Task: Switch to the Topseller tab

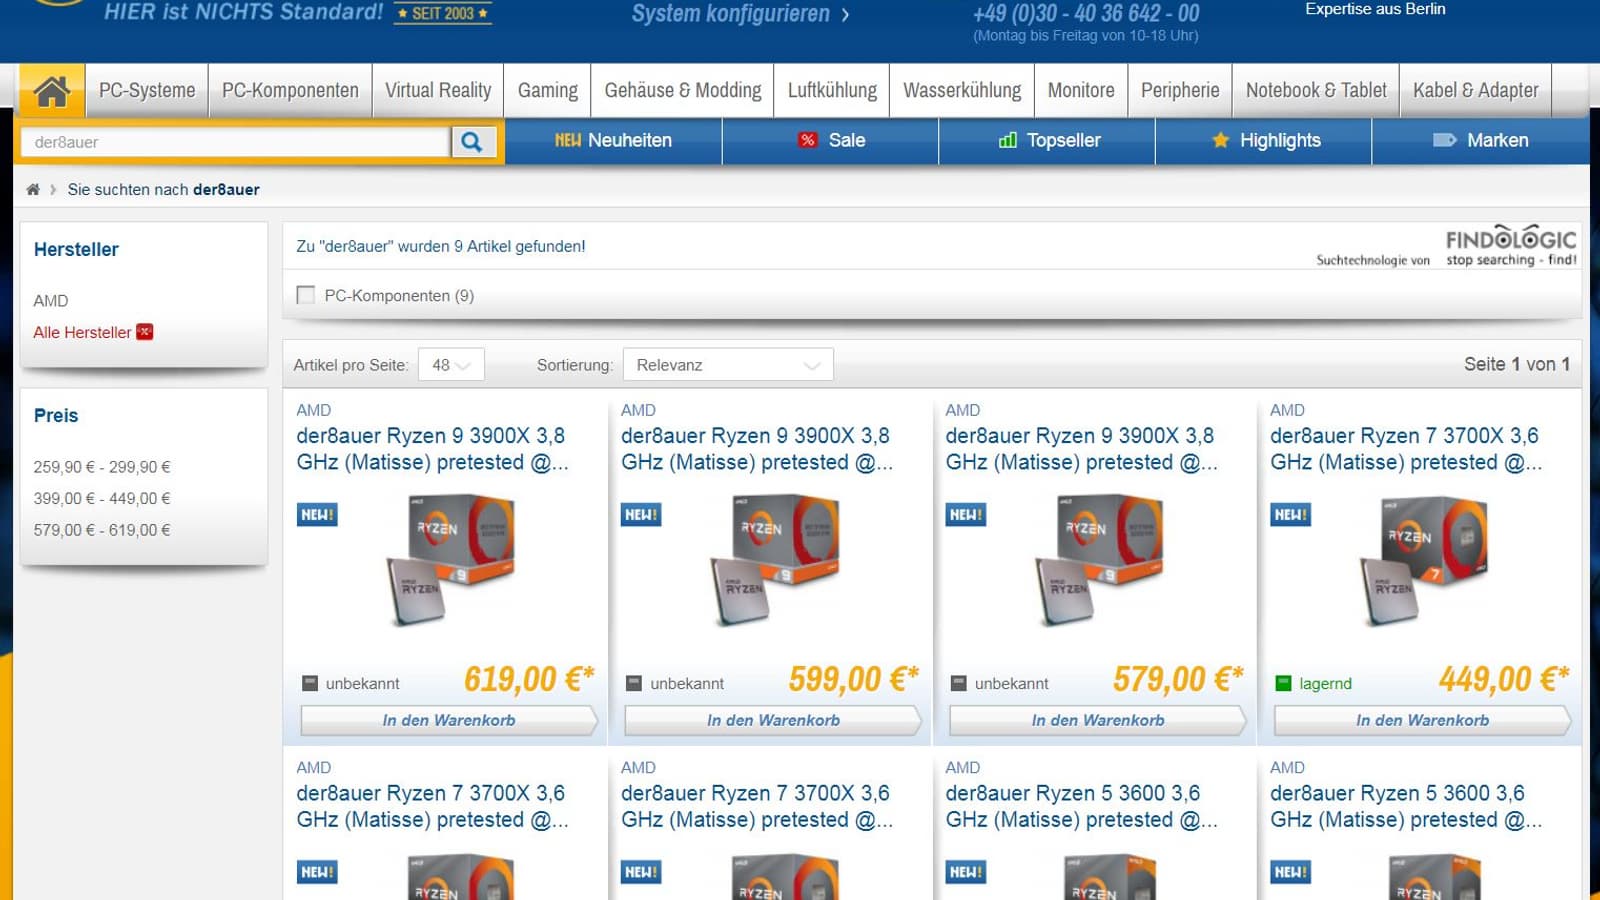Action: [x=1047, y=141]
